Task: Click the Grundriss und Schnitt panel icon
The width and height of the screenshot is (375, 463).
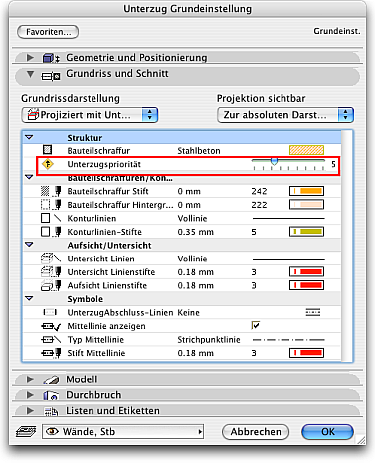Action: click(x=51, y=77)
